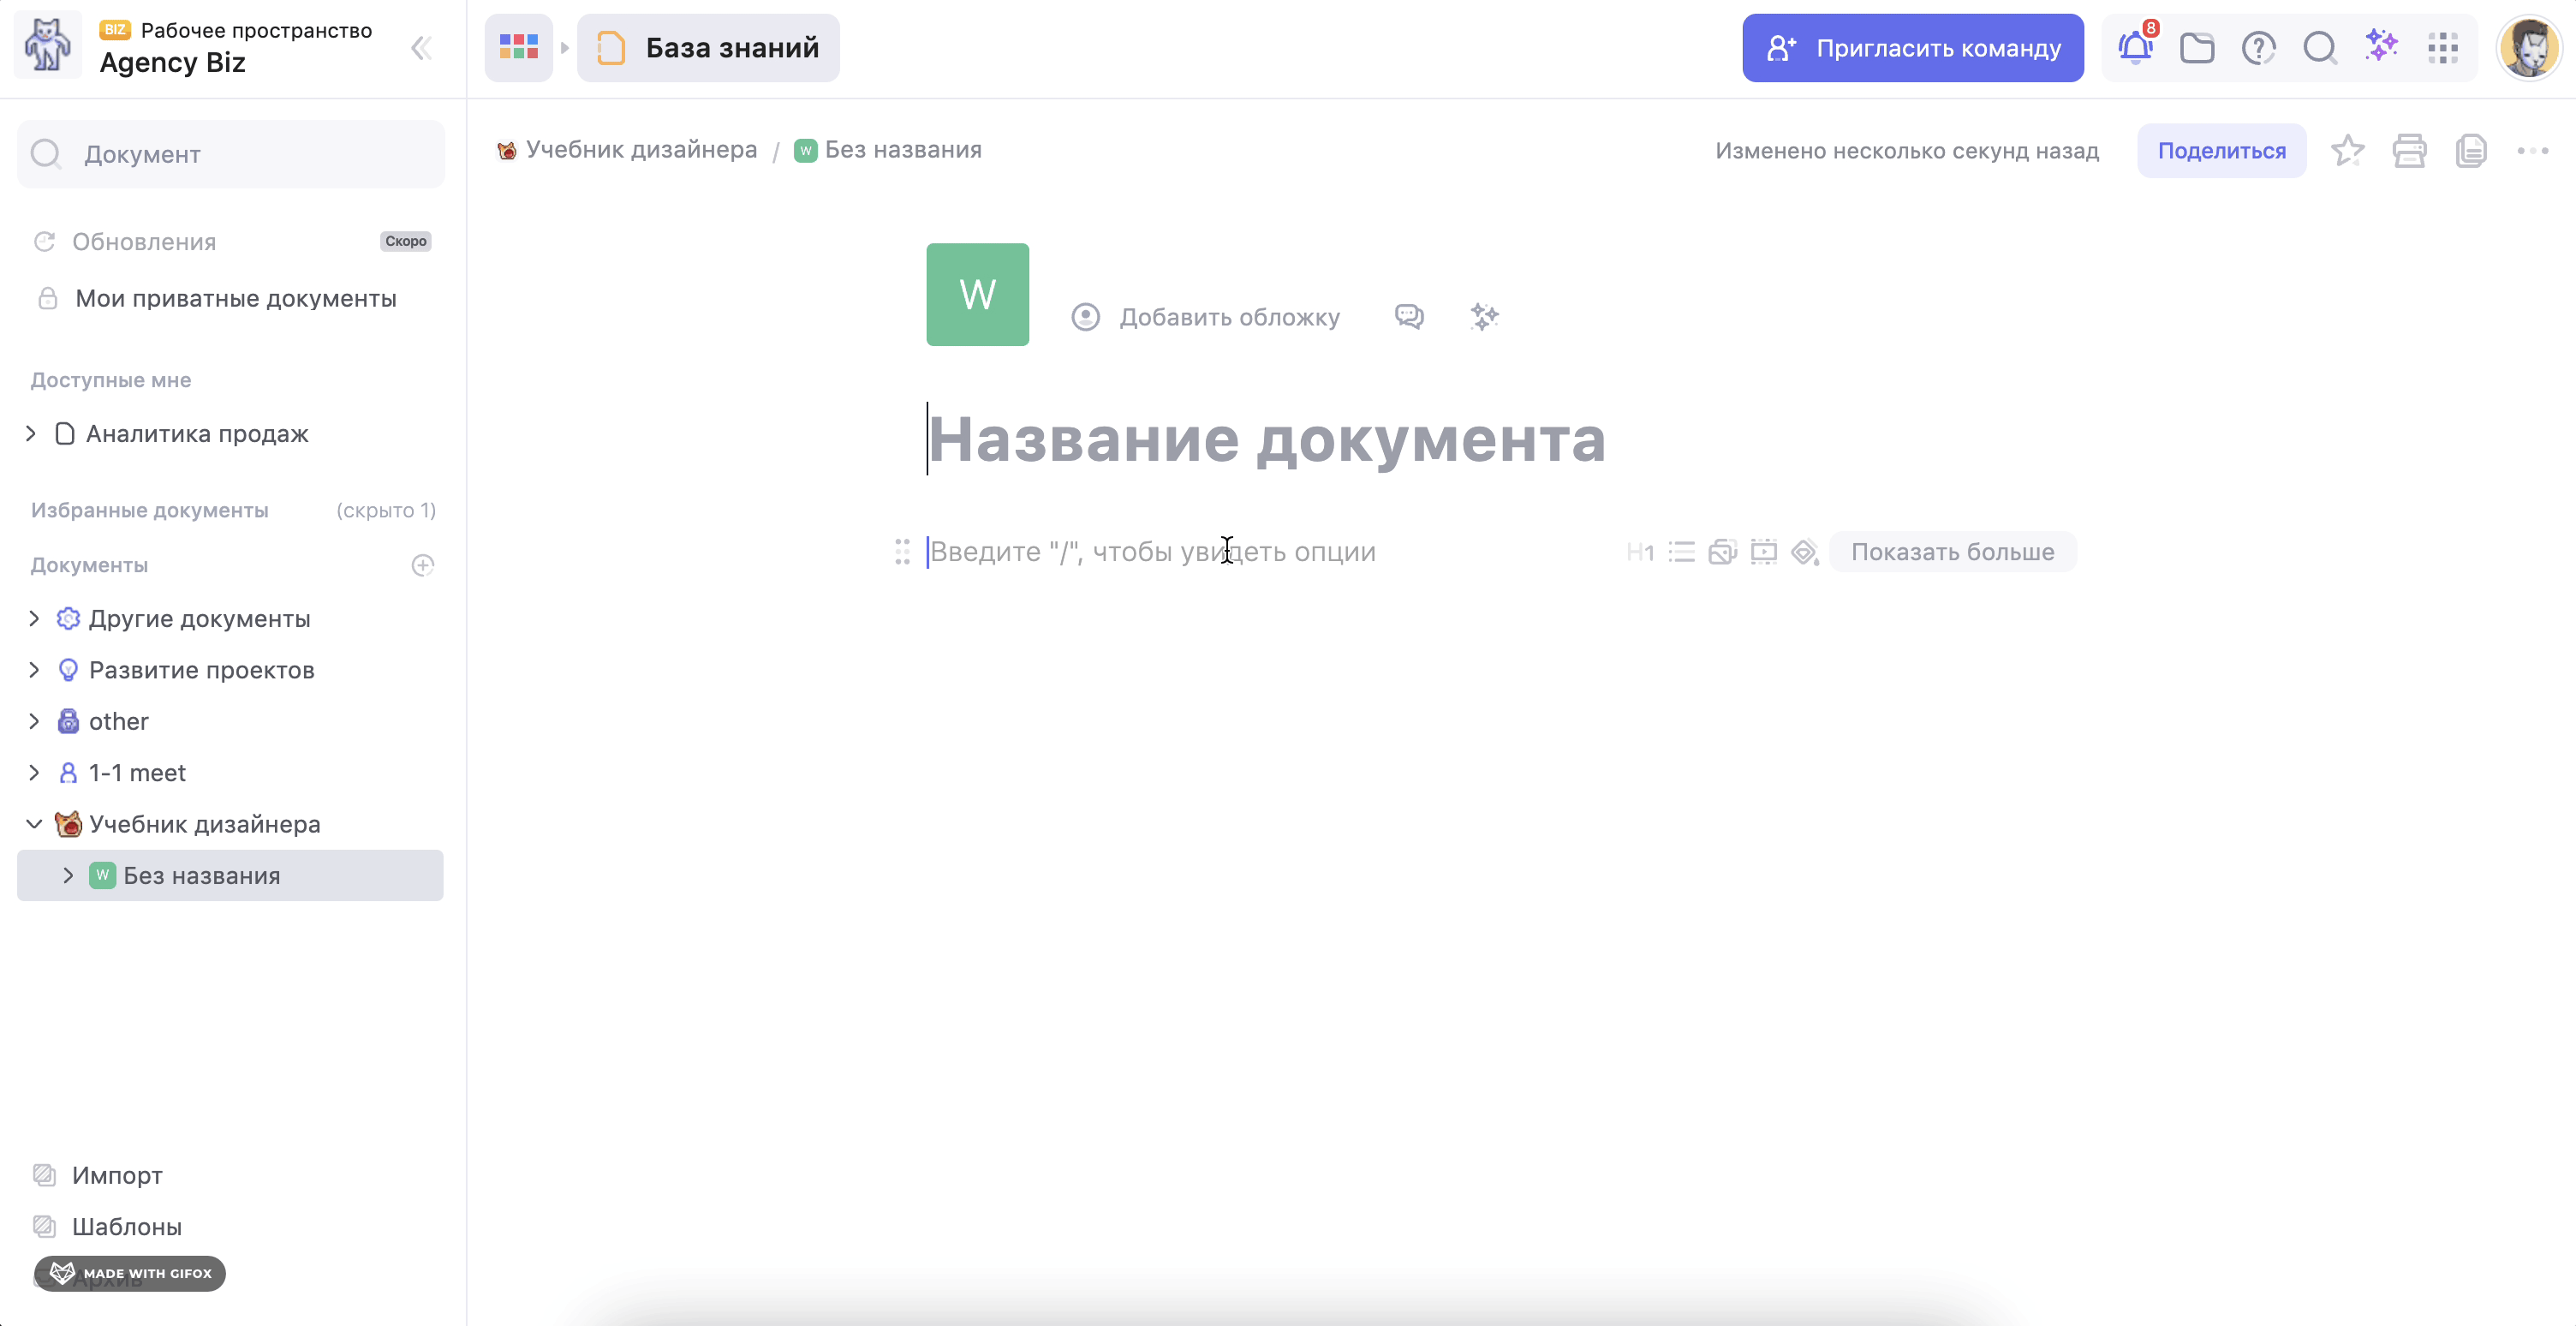Open the apps grid colored squares icon

pyautogui.click(x=518, y=47)
